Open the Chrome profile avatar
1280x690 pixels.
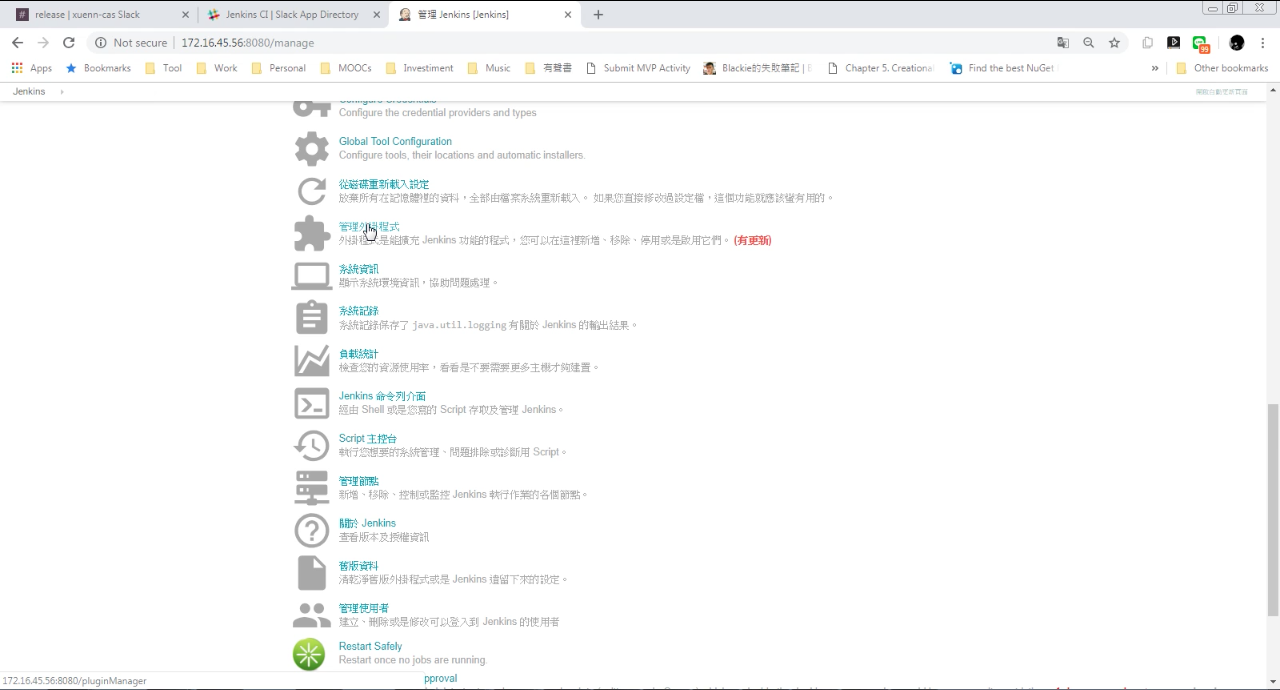coord(1237,43)
